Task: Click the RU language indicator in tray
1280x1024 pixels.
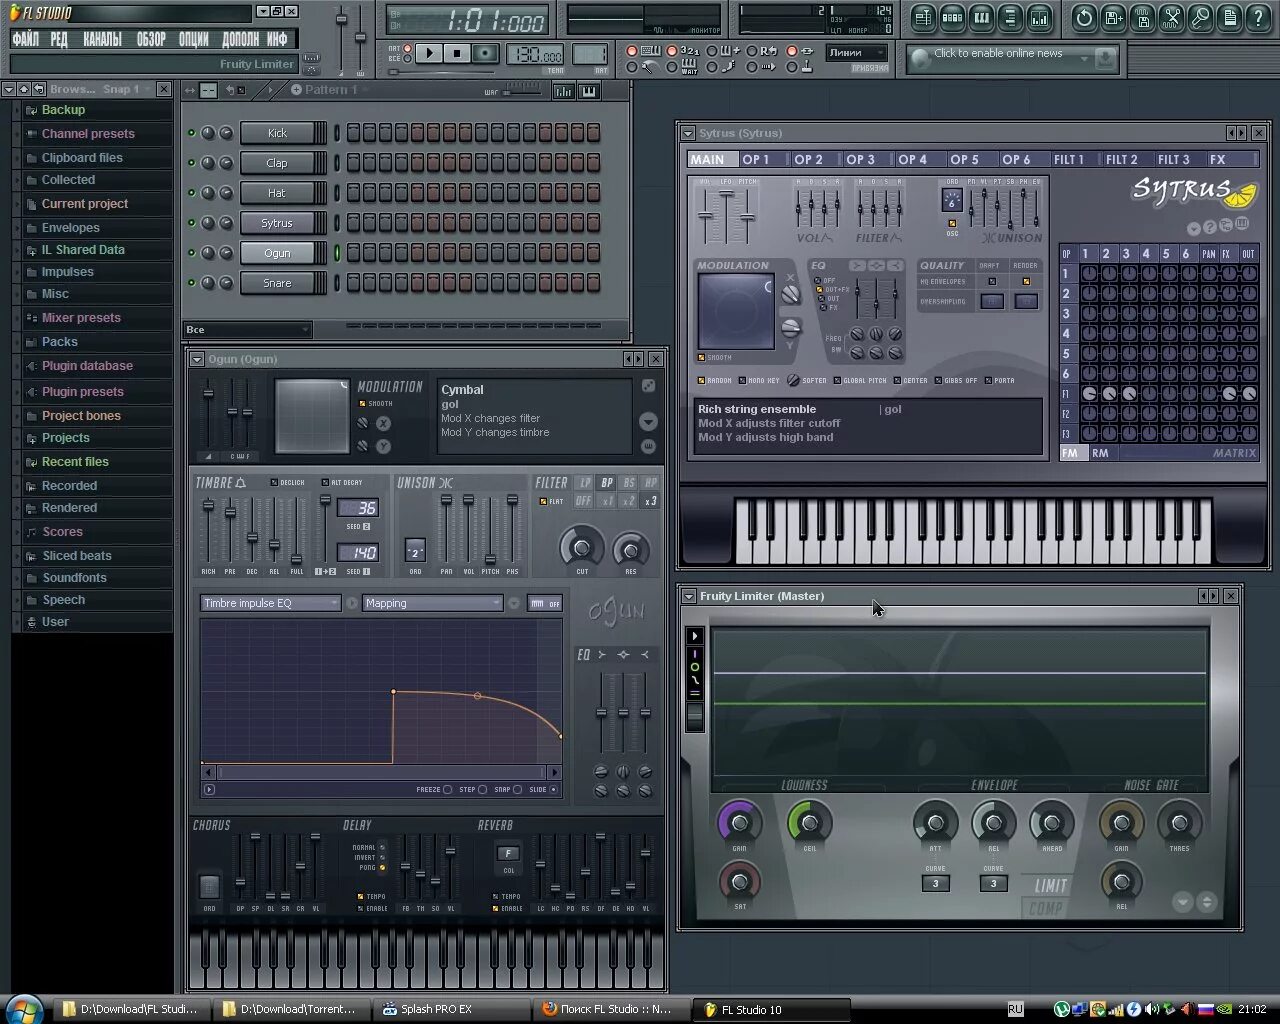Action: coord(1015,1009)
